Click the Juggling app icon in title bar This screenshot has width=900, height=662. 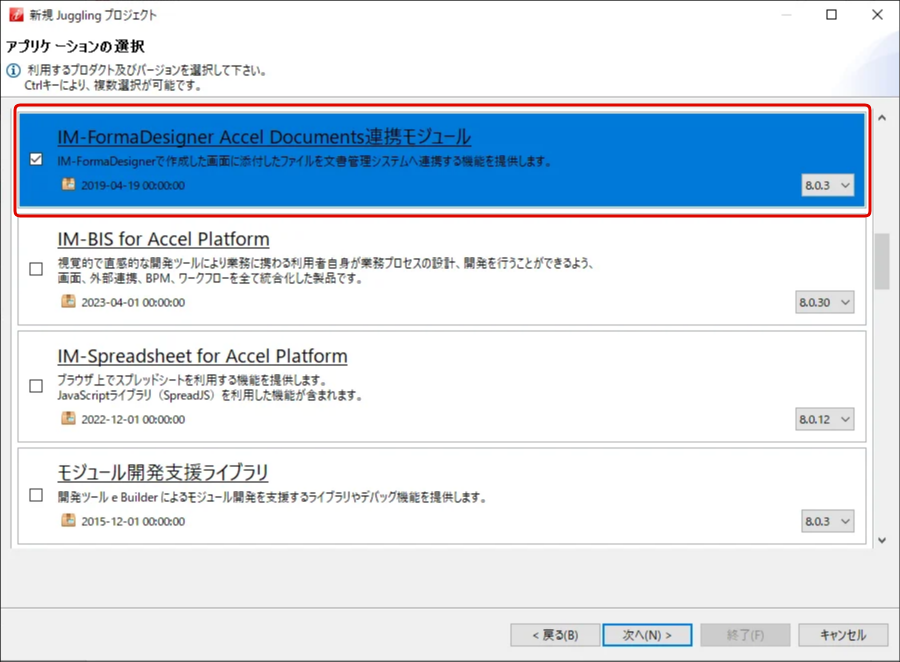tap(16, 14)
